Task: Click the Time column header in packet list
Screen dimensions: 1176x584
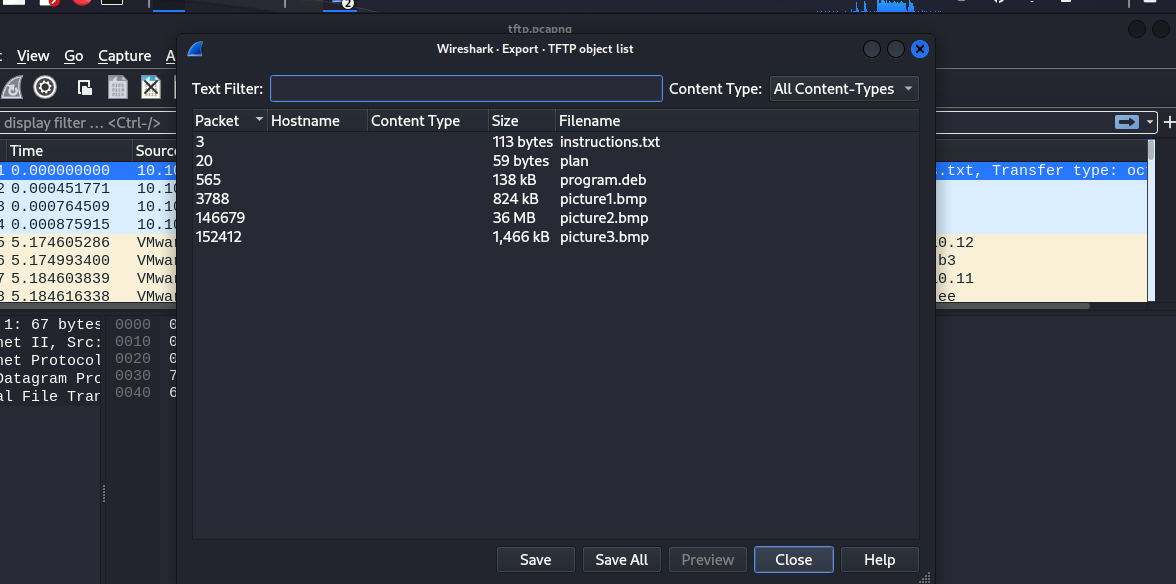Action: 69,151
